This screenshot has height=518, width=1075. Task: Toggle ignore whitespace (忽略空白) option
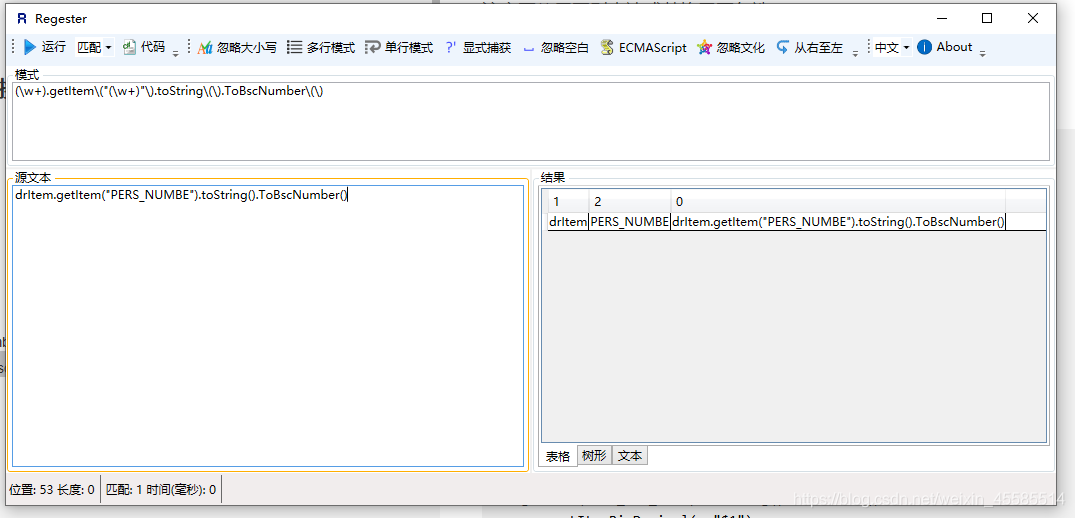pyautogui.click(x=555, y=47)
